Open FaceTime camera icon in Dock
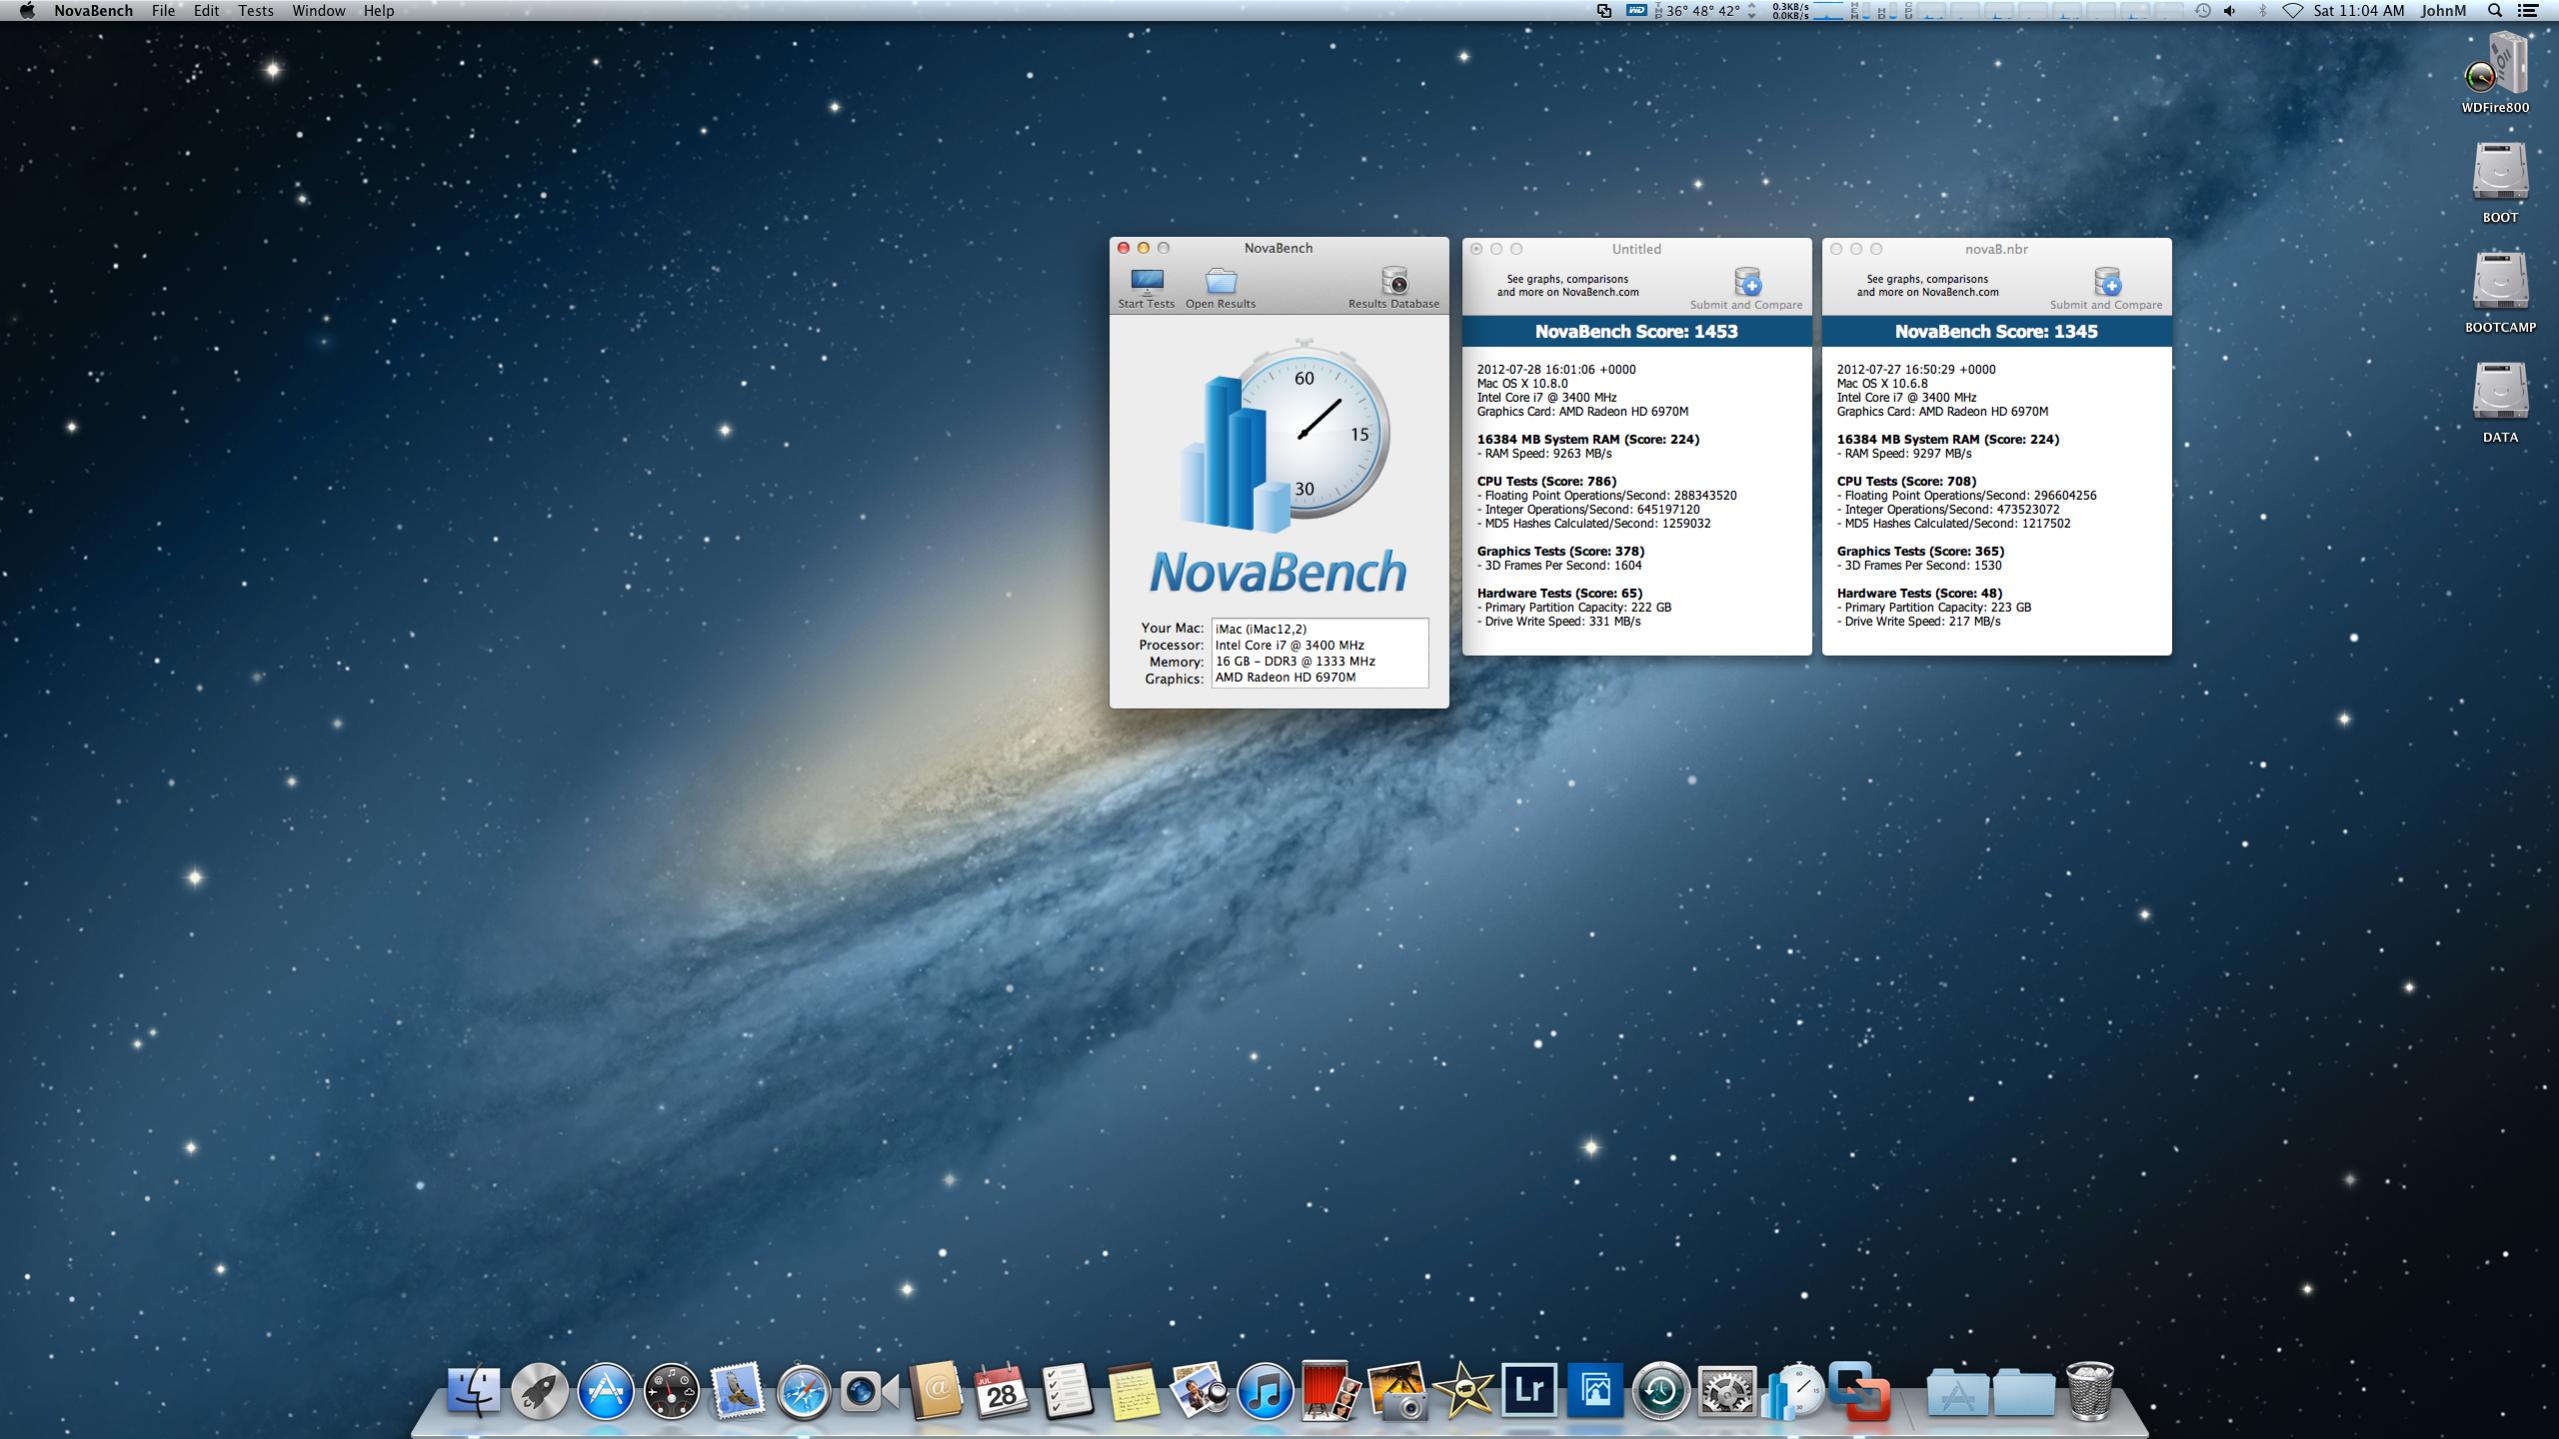2559x1439 pixels. pyautogui.click(x=868, y=1391)
